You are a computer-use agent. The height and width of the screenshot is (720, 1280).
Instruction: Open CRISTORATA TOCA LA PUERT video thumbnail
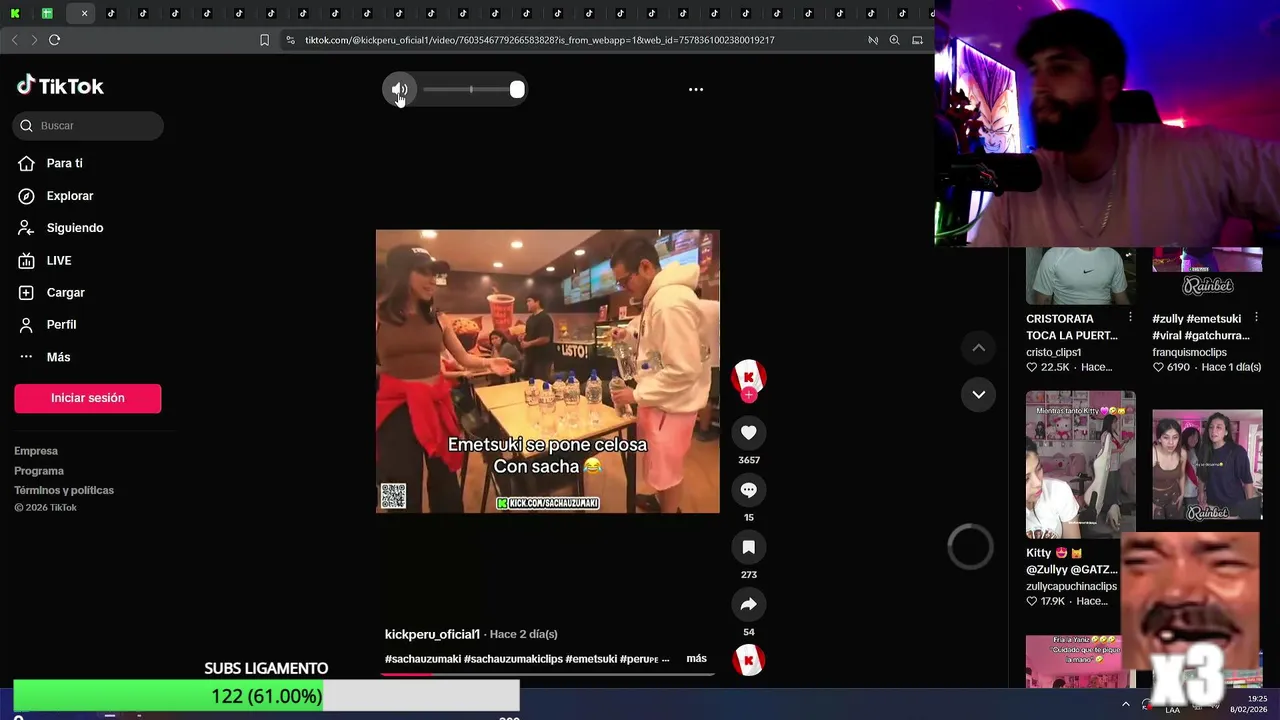tap(1080, 276)
